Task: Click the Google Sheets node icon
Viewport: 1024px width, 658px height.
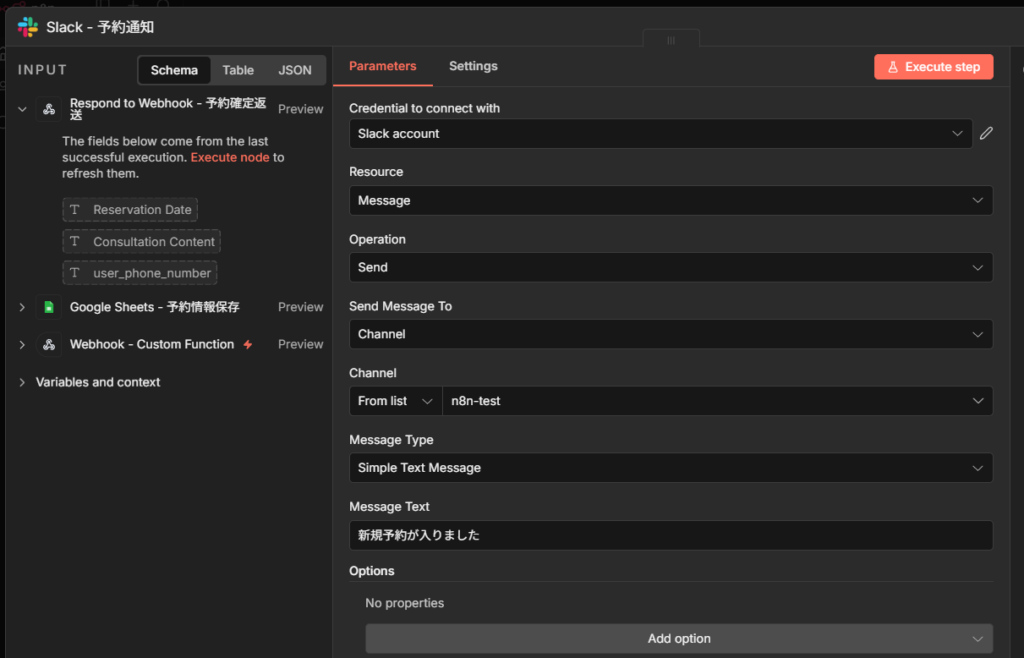Action: (49, 307)
